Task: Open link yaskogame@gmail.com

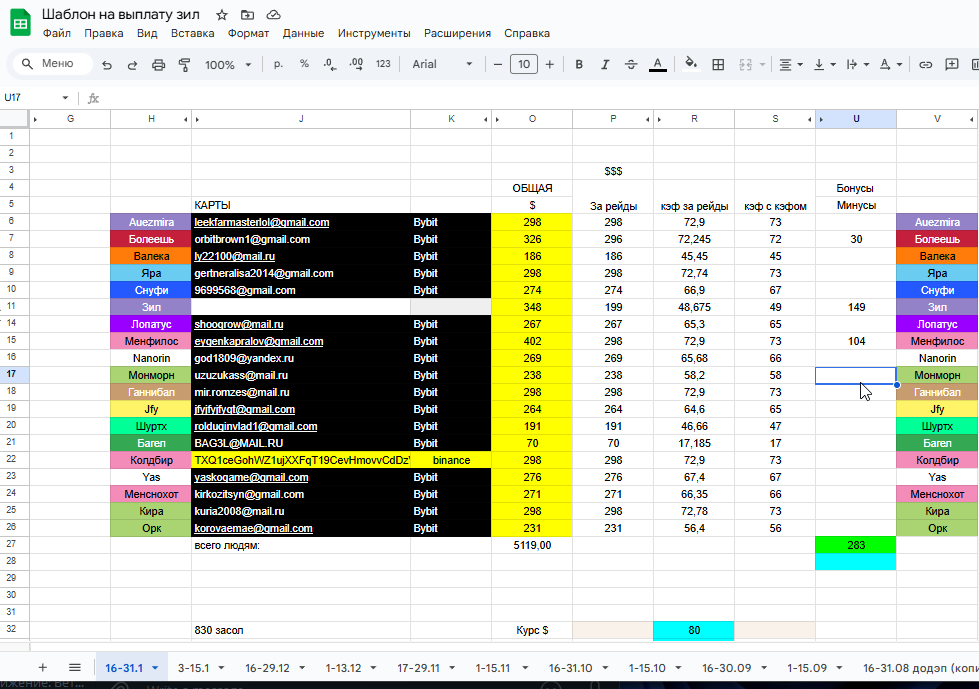Action: click(251, 477)
